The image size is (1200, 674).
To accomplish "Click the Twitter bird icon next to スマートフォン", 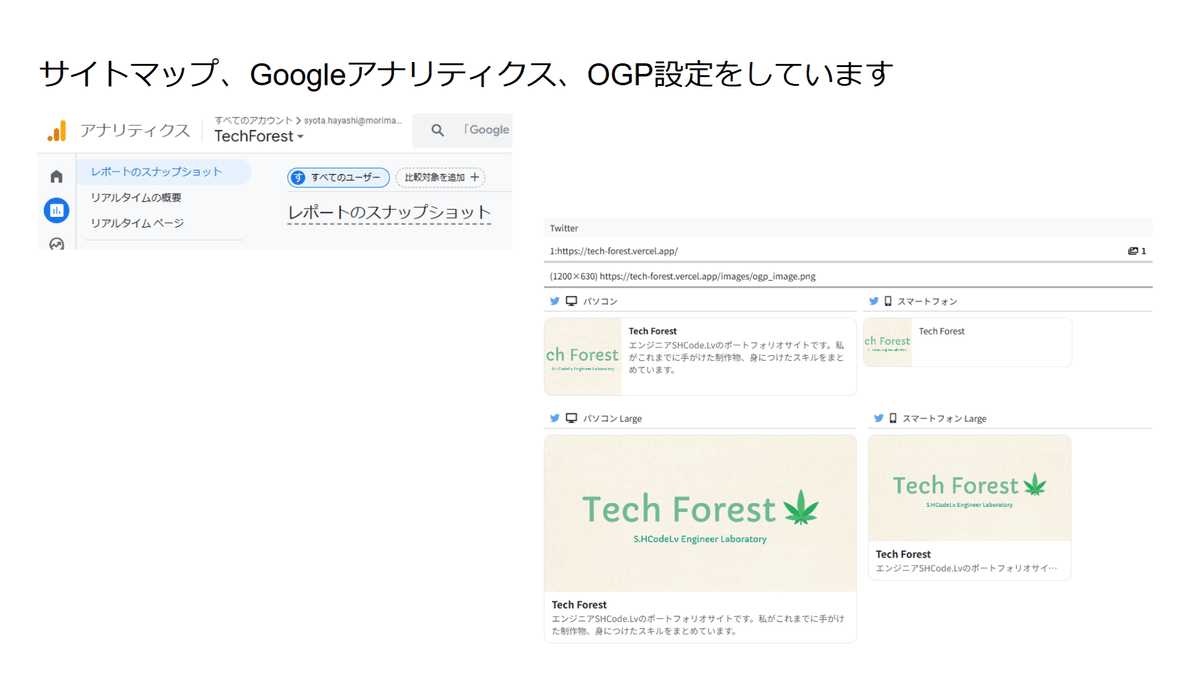I will (x=873, y=301).
